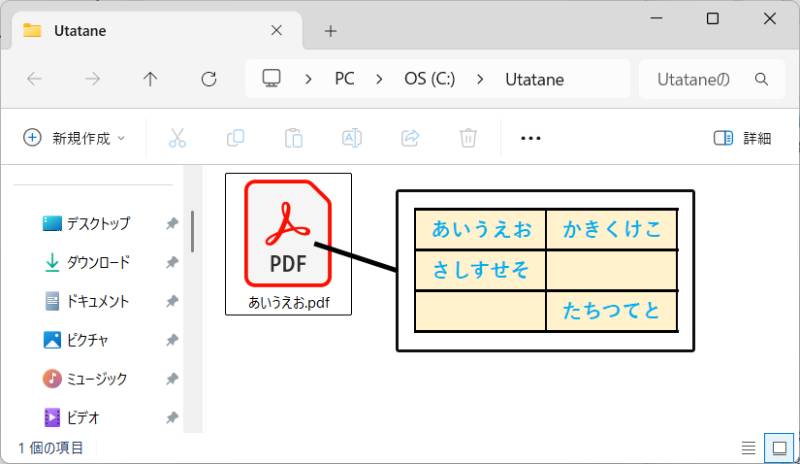Go up one folder level

pyautogui.click(x=150, y=79)
